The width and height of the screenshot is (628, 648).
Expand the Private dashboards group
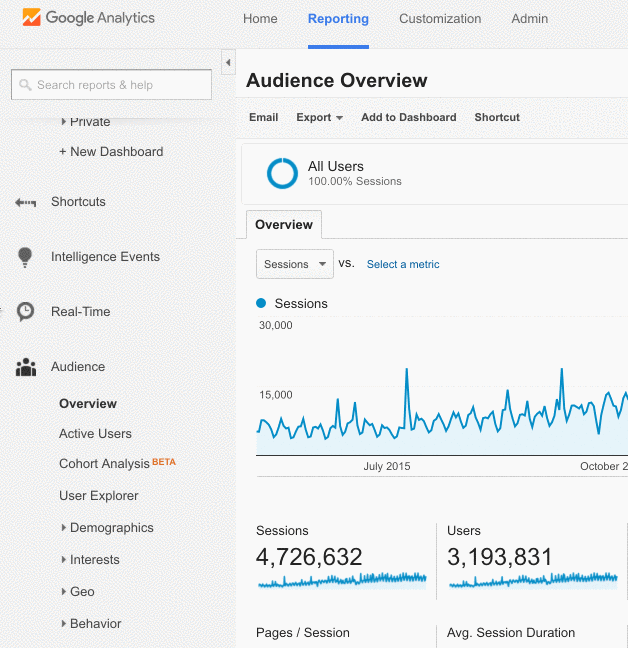(64, 122)
